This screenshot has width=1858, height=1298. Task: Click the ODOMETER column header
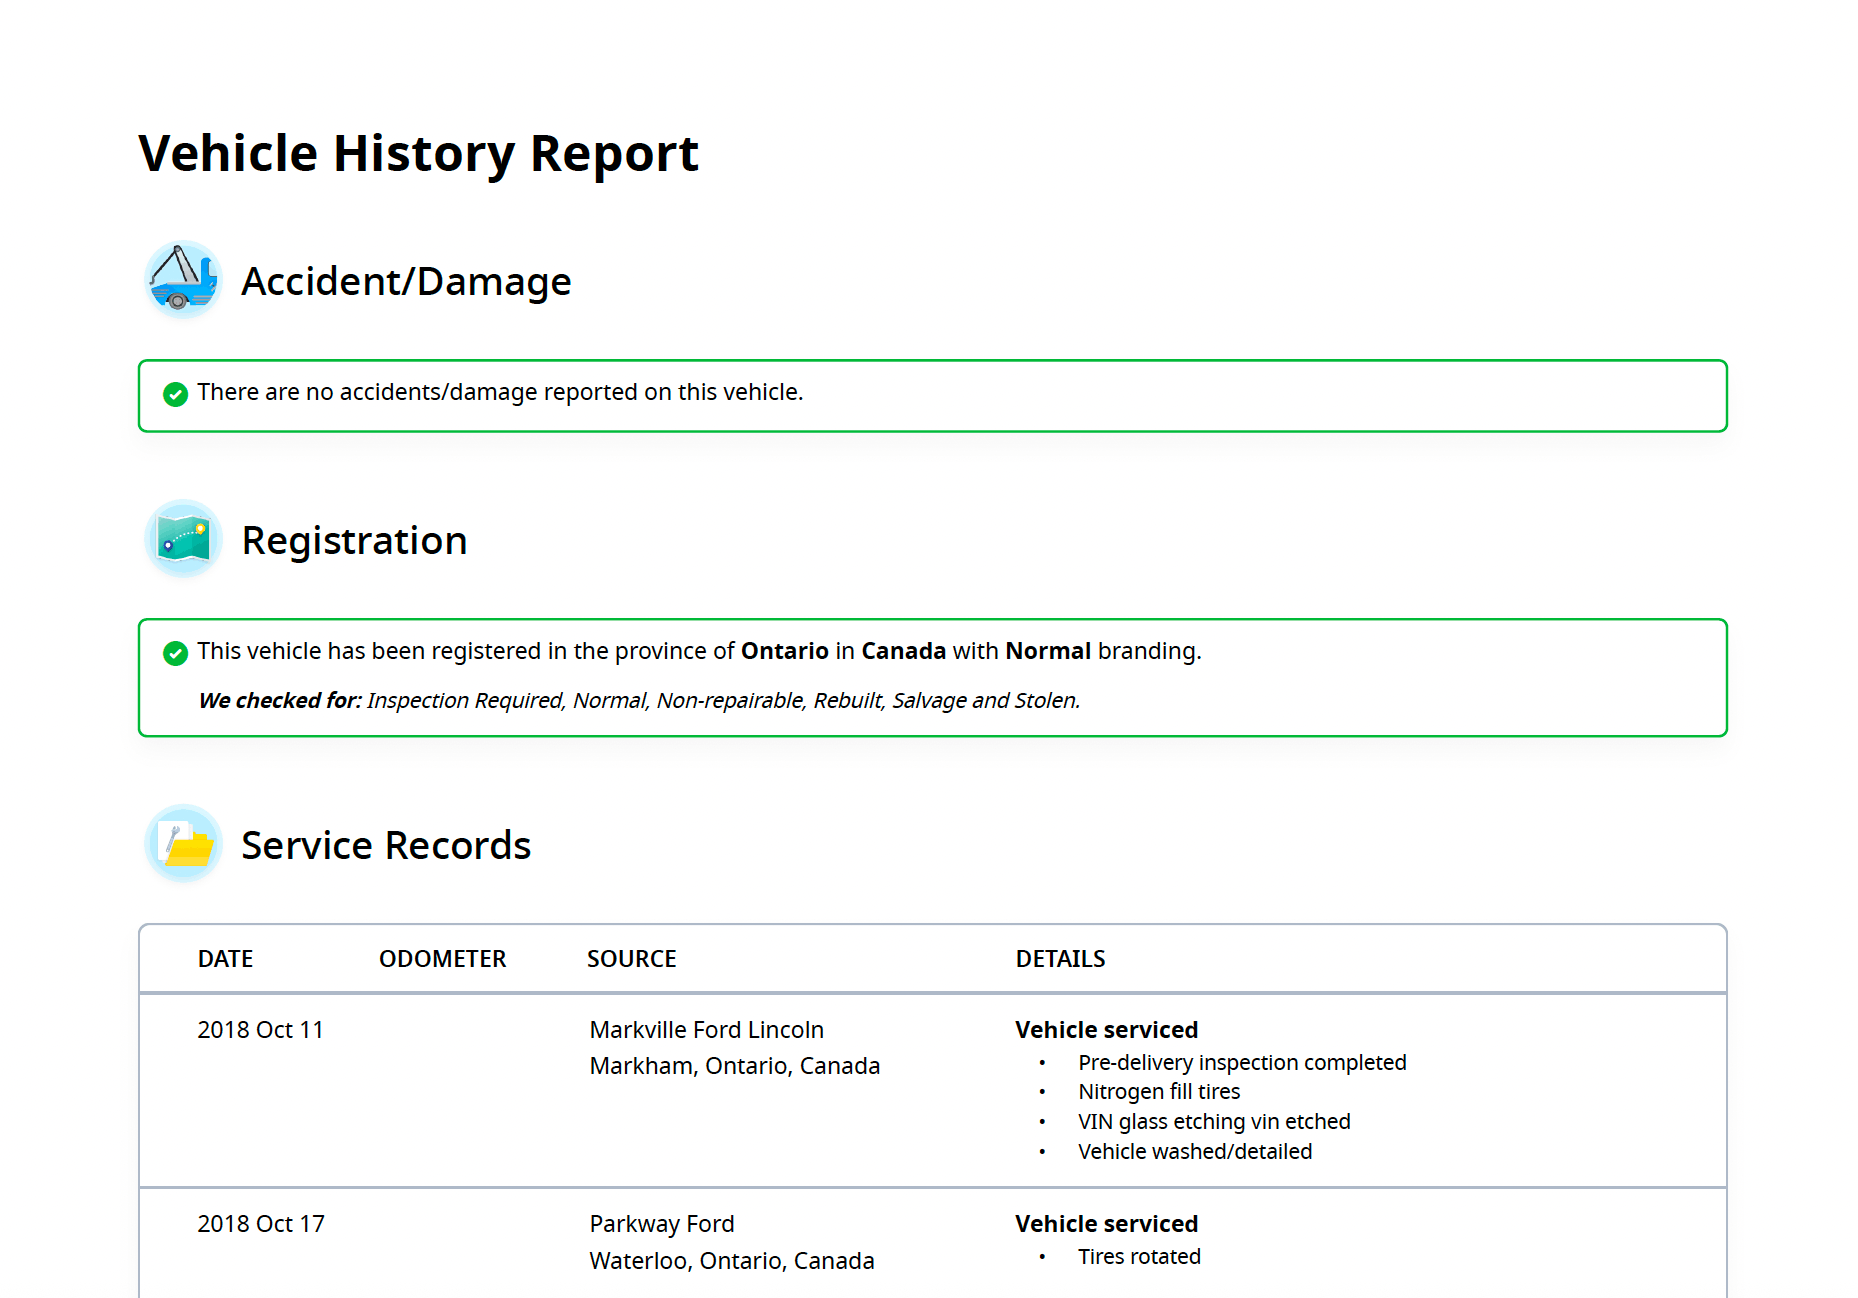click(442, 959)
